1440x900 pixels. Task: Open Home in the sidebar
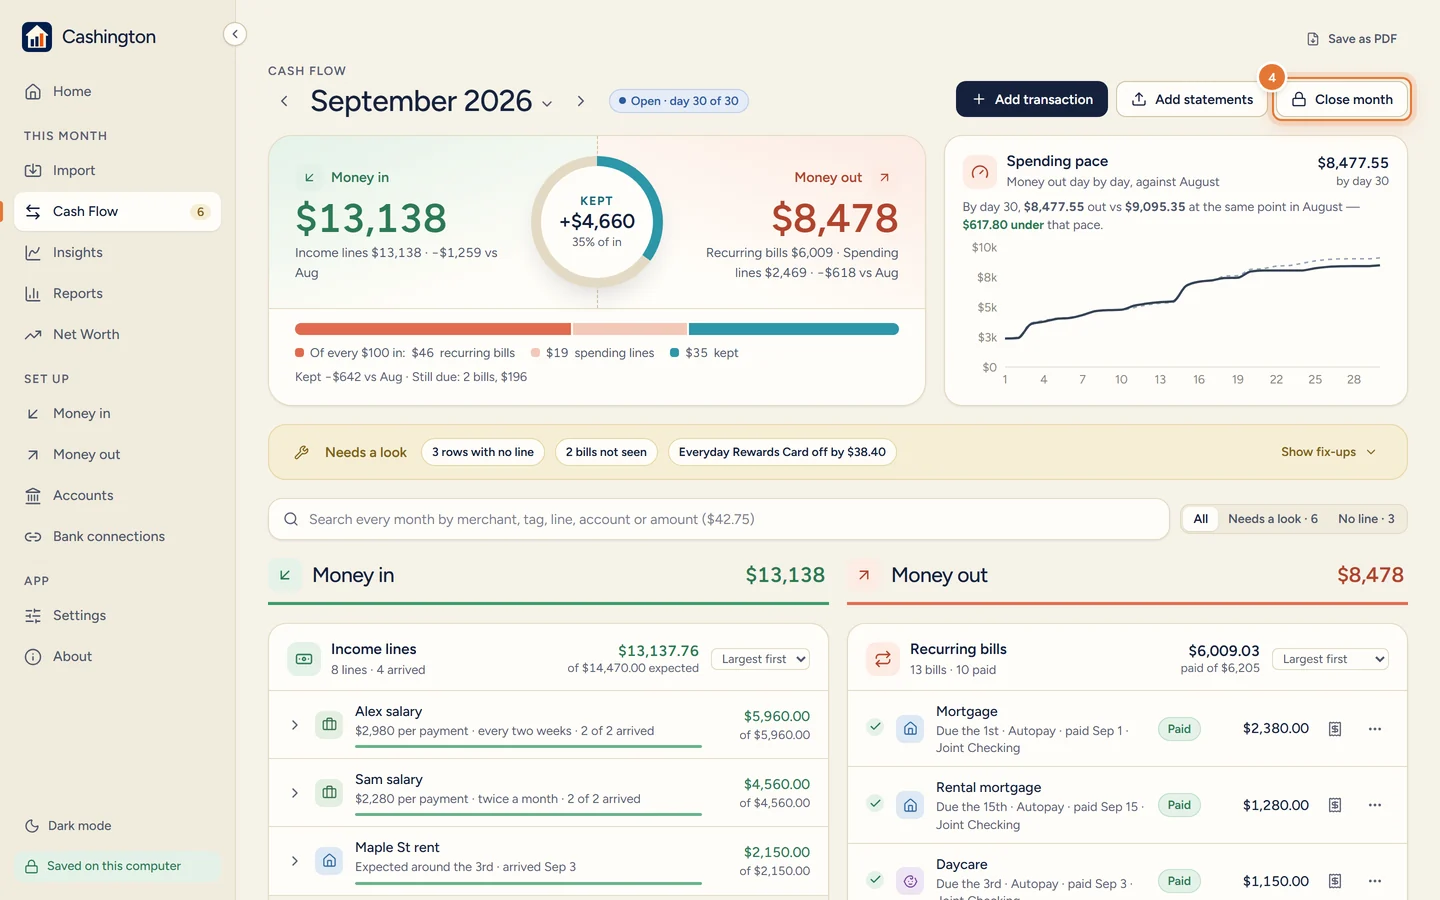coord(118,91)
